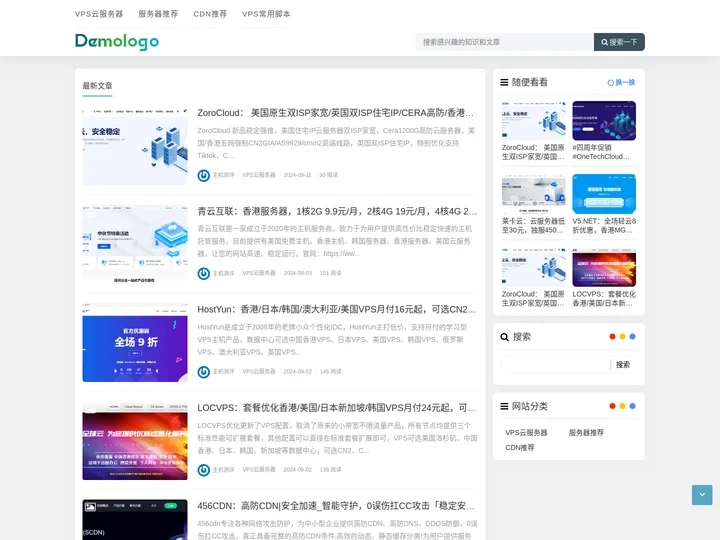Open the 456CDN 高防CDN article title

pos(336,506)
